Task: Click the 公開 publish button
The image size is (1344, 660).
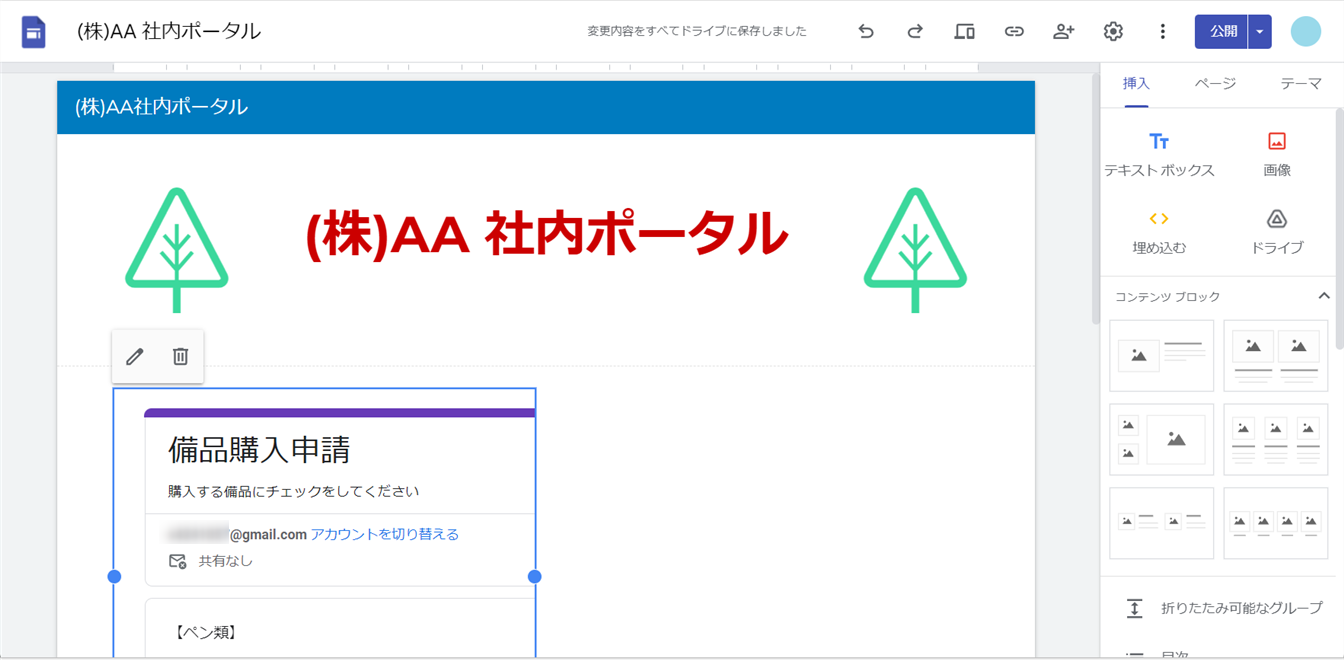Action: (x=1222, y=32)
